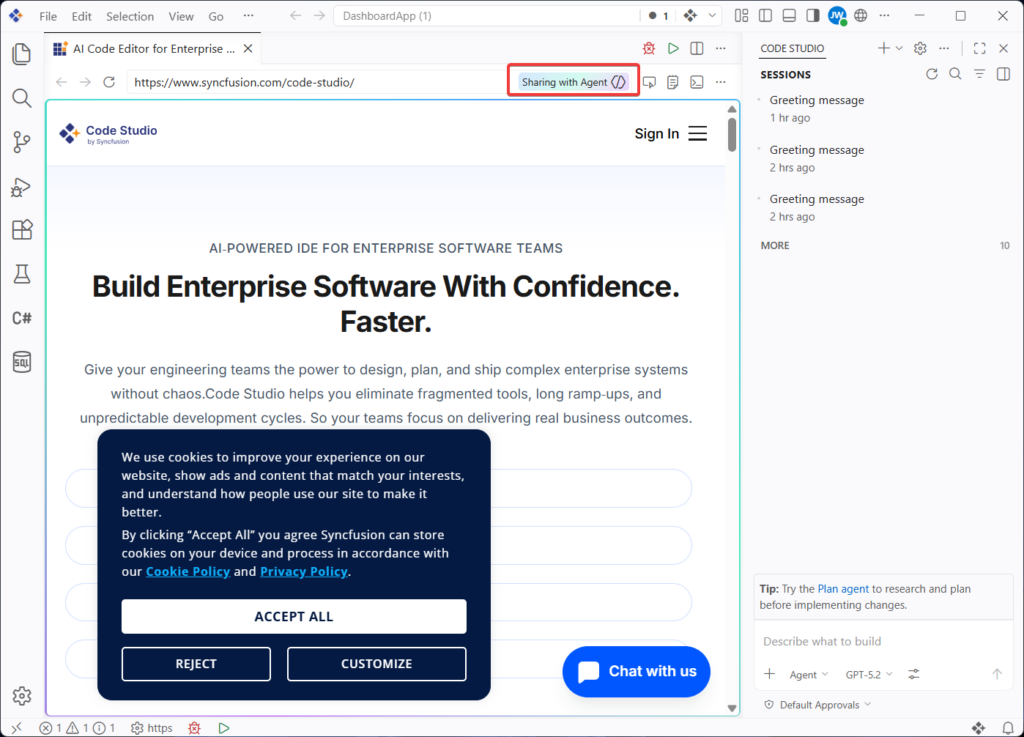
Task: Open the Agent mode dropdown
Action: (808, 674)
